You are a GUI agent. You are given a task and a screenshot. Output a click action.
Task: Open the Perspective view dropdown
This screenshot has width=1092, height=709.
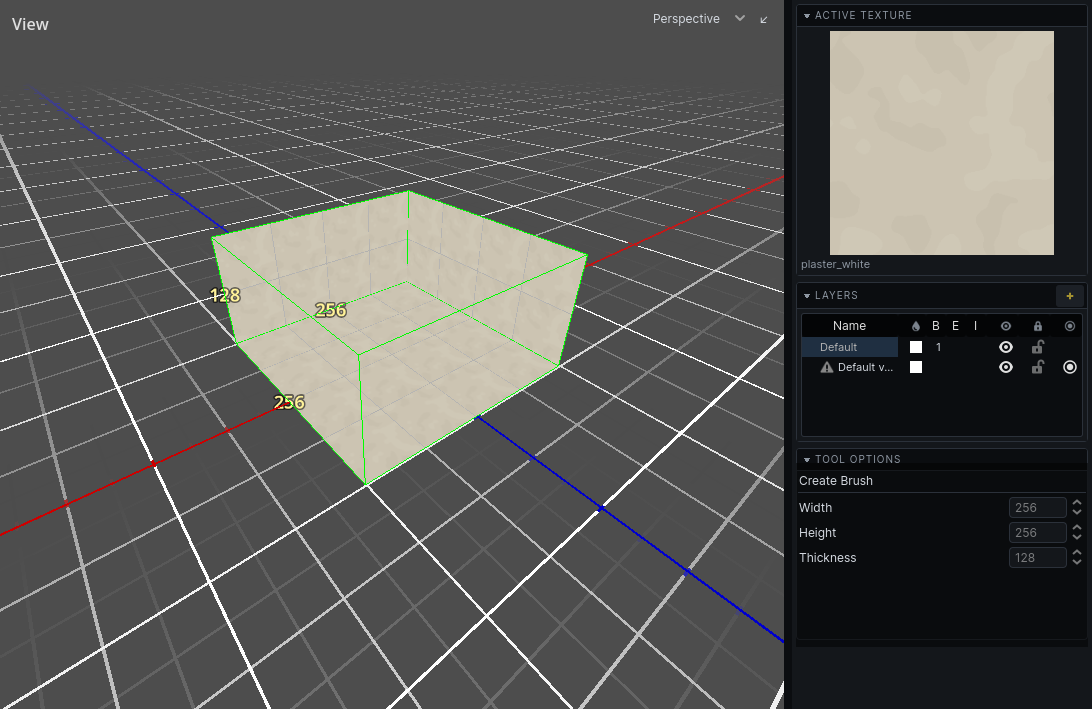click(x=698, y=19)
